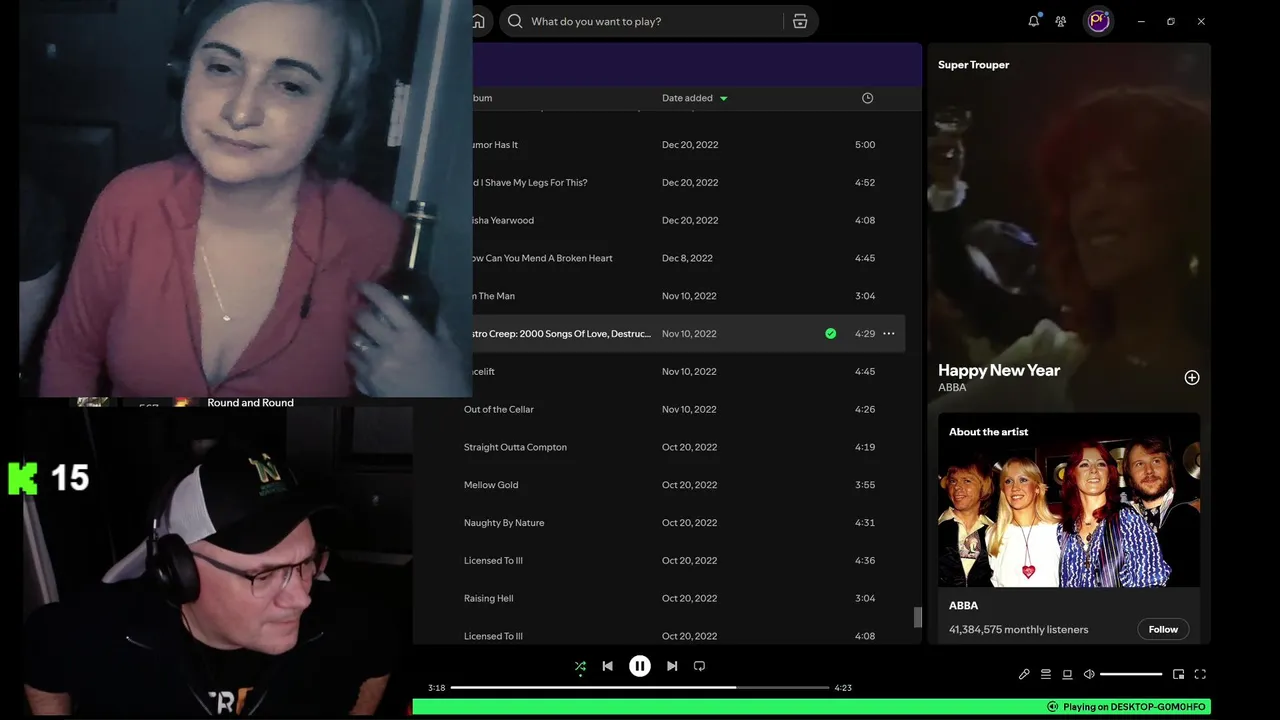Go to Spotify Home icon
Viewport: 1280px width, 720px height.
pos(479,21)
